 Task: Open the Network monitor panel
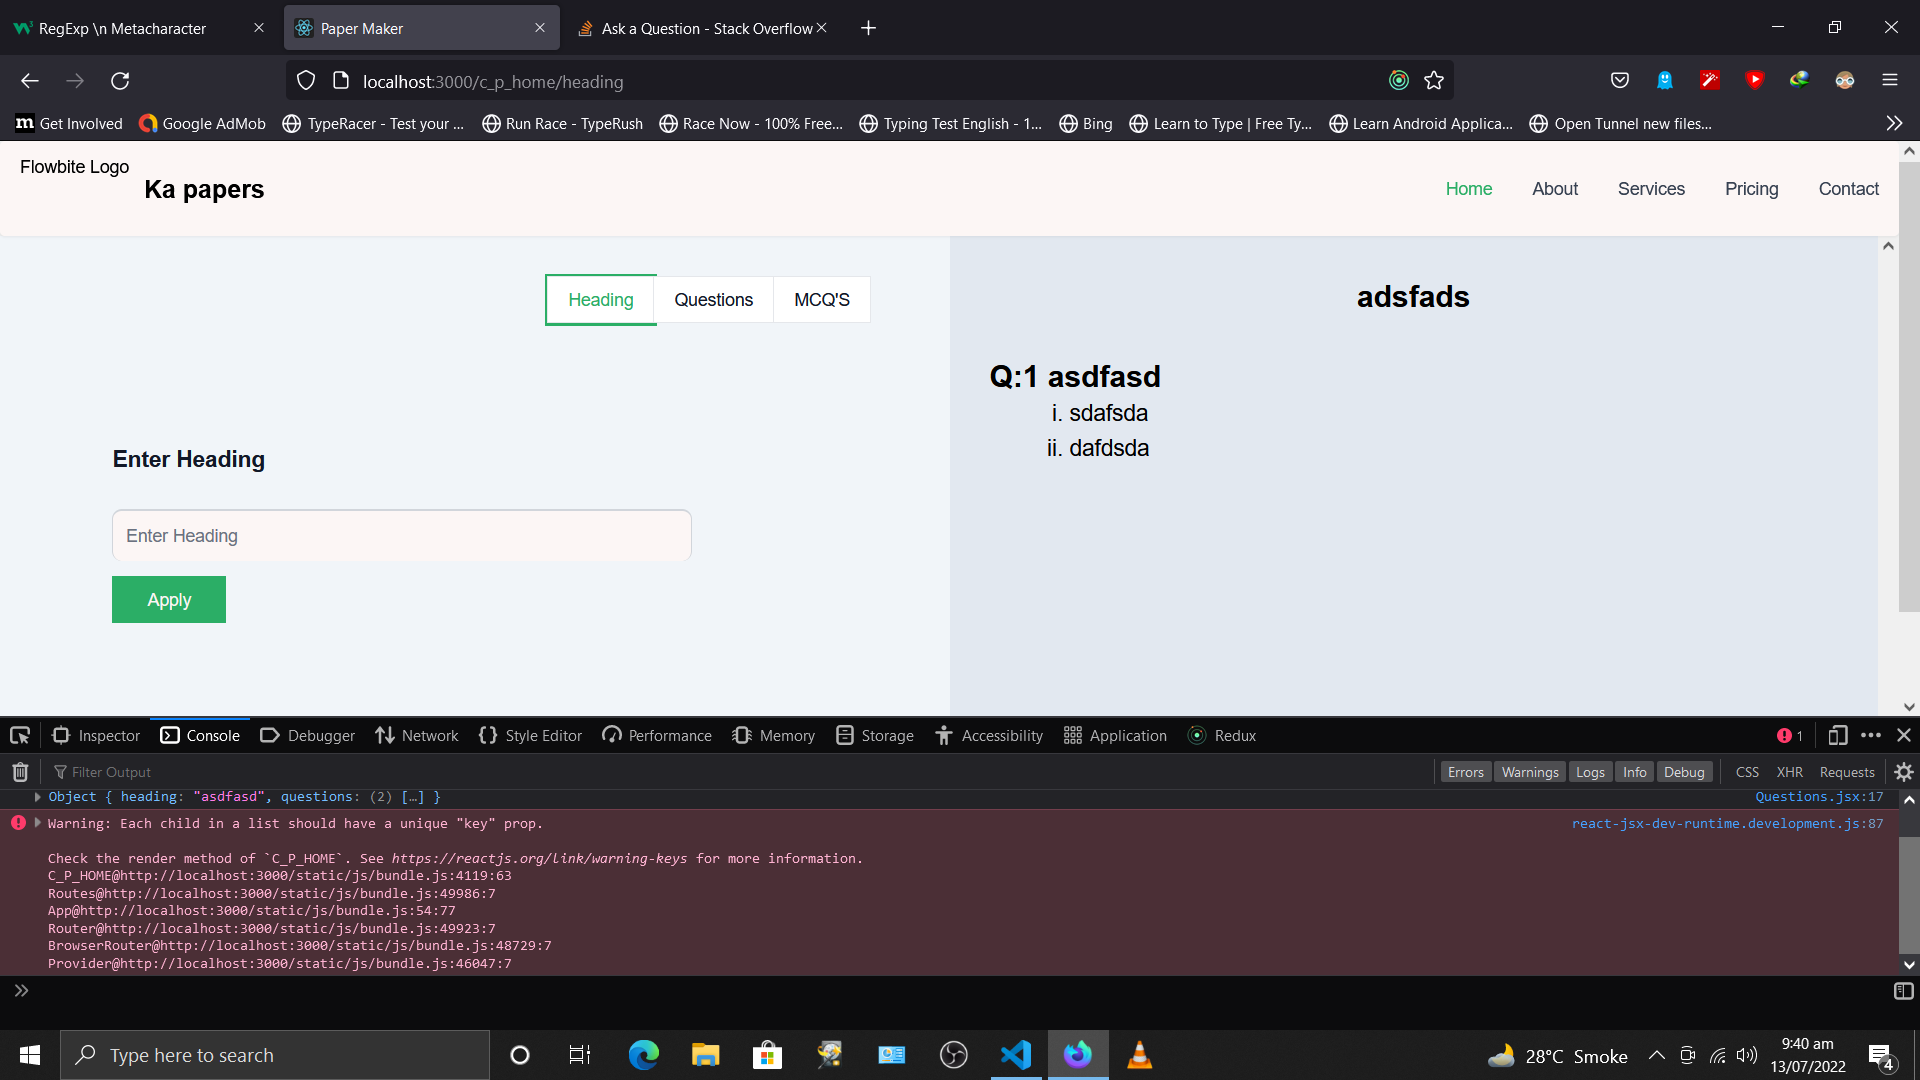429,735
